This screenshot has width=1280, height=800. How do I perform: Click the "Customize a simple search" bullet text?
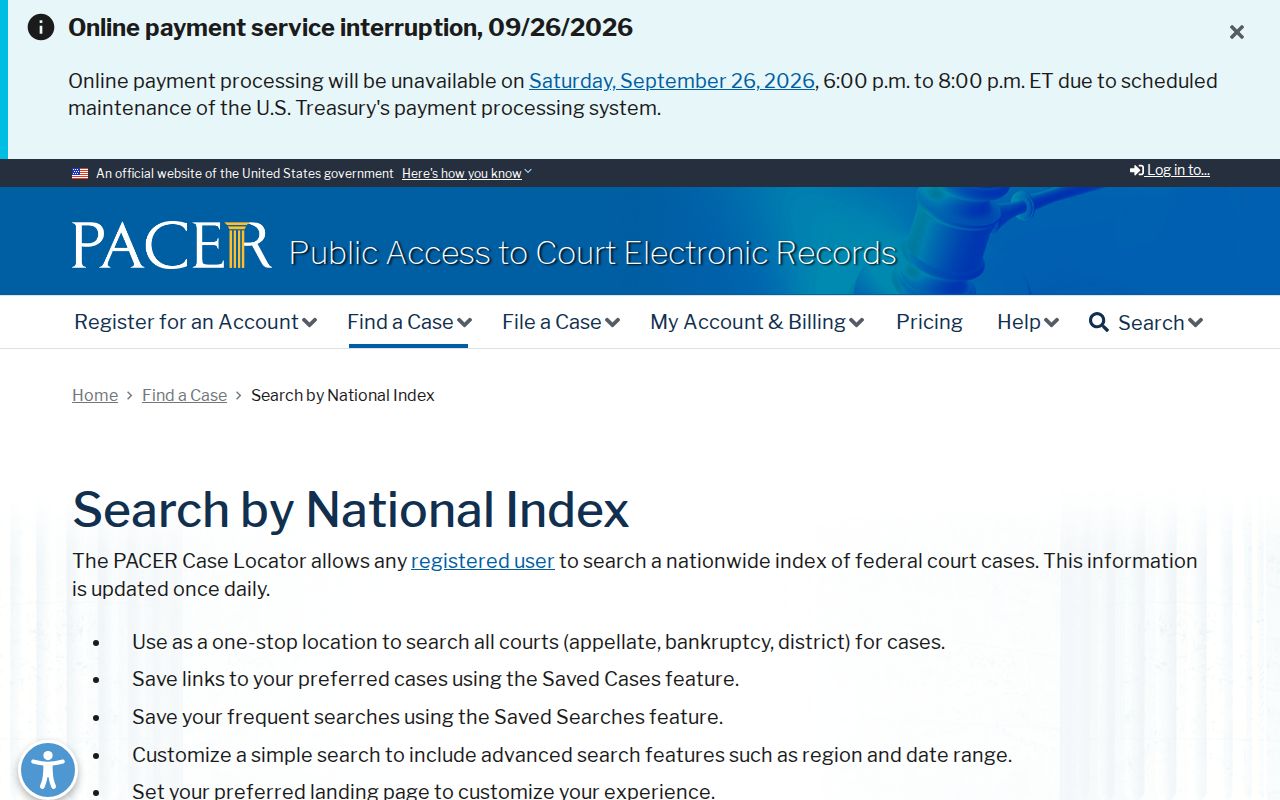[572, 755]
